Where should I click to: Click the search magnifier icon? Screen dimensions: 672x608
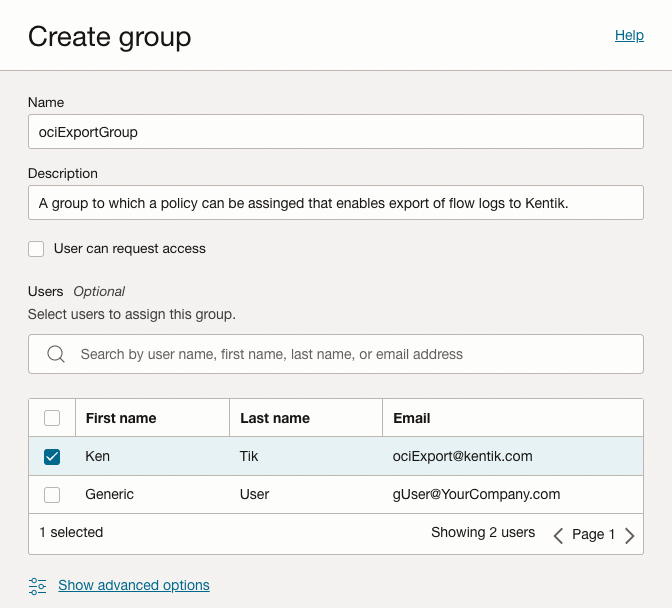pos(56,354)
